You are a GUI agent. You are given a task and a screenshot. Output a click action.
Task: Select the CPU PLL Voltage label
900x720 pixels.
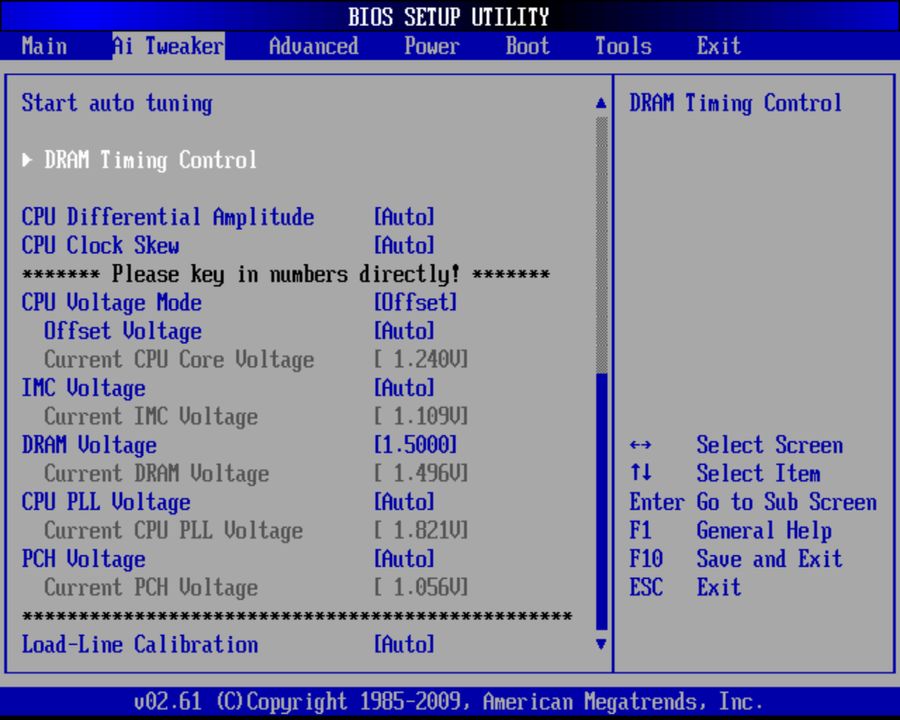coord(106,502)
